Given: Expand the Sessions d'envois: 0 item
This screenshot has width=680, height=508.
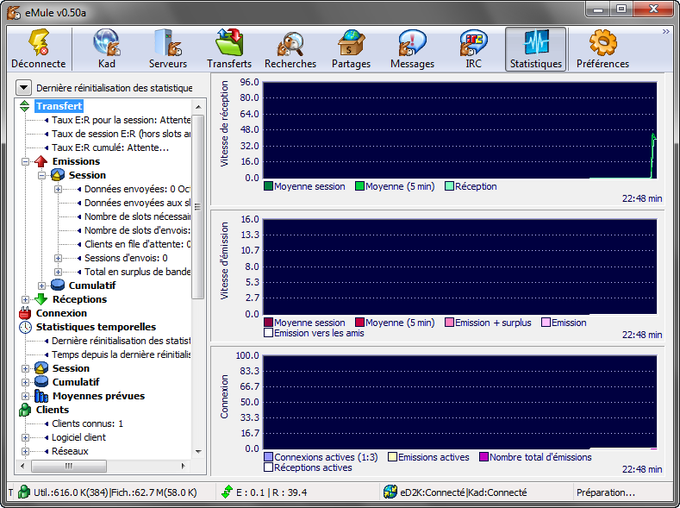Looking at the screenshot, I should click(x=58, y=258).
